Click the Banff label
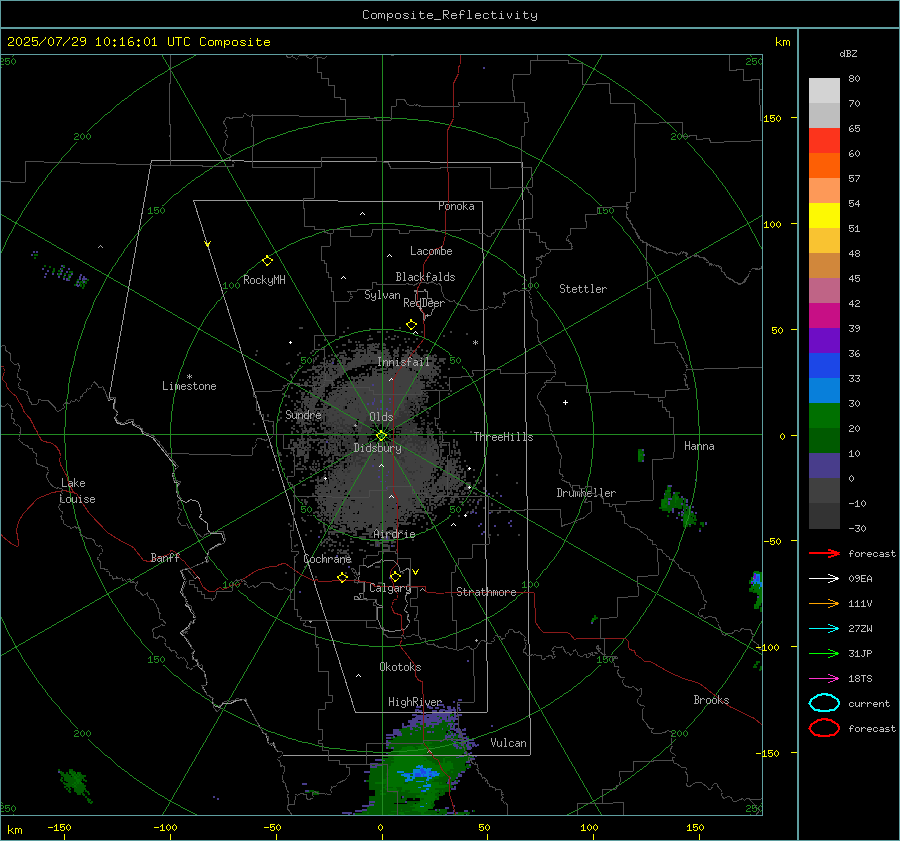The width and height of the screenshot is (900, 841). pyautogui.click(x=165, y=557)
